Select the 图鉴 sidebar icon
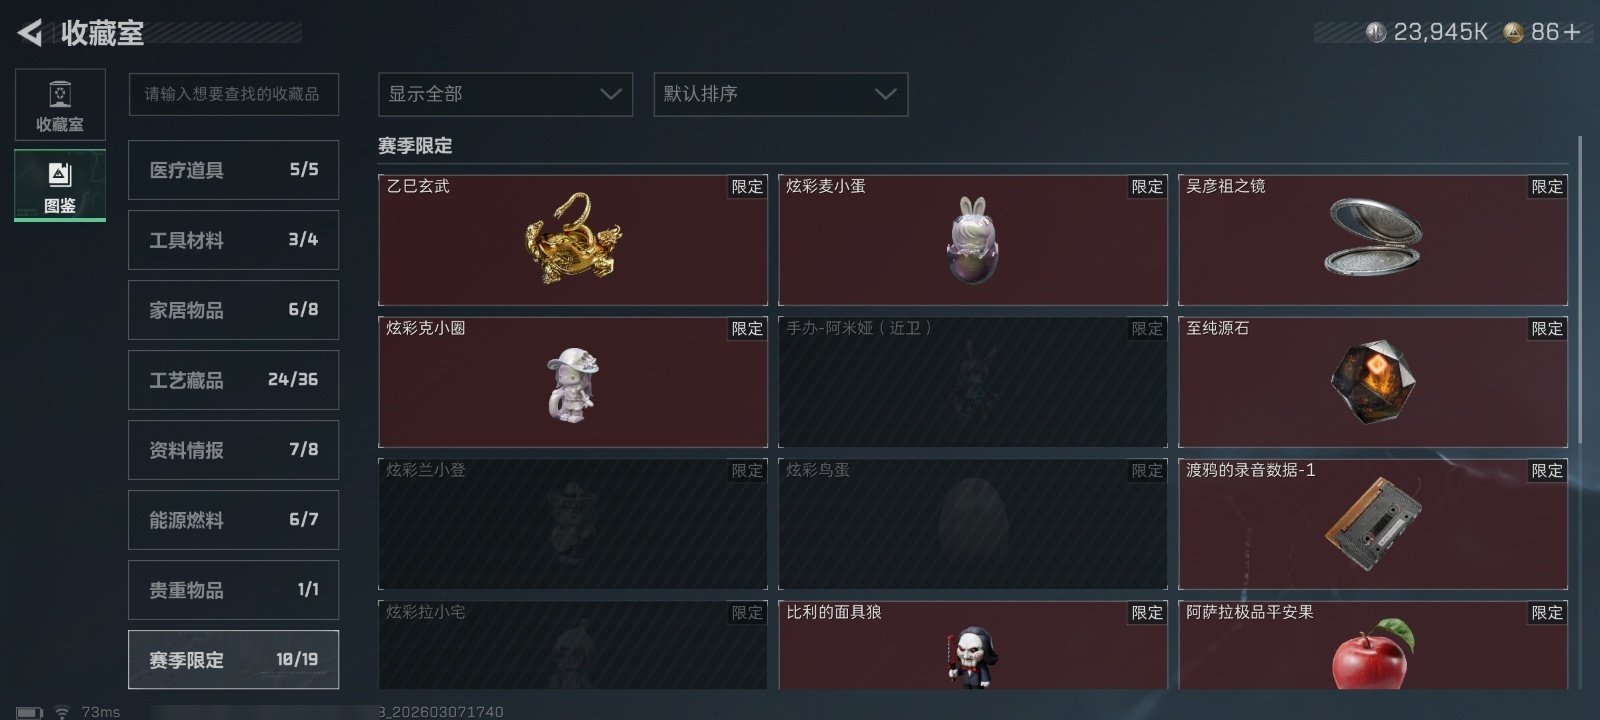 coord(60,186)
